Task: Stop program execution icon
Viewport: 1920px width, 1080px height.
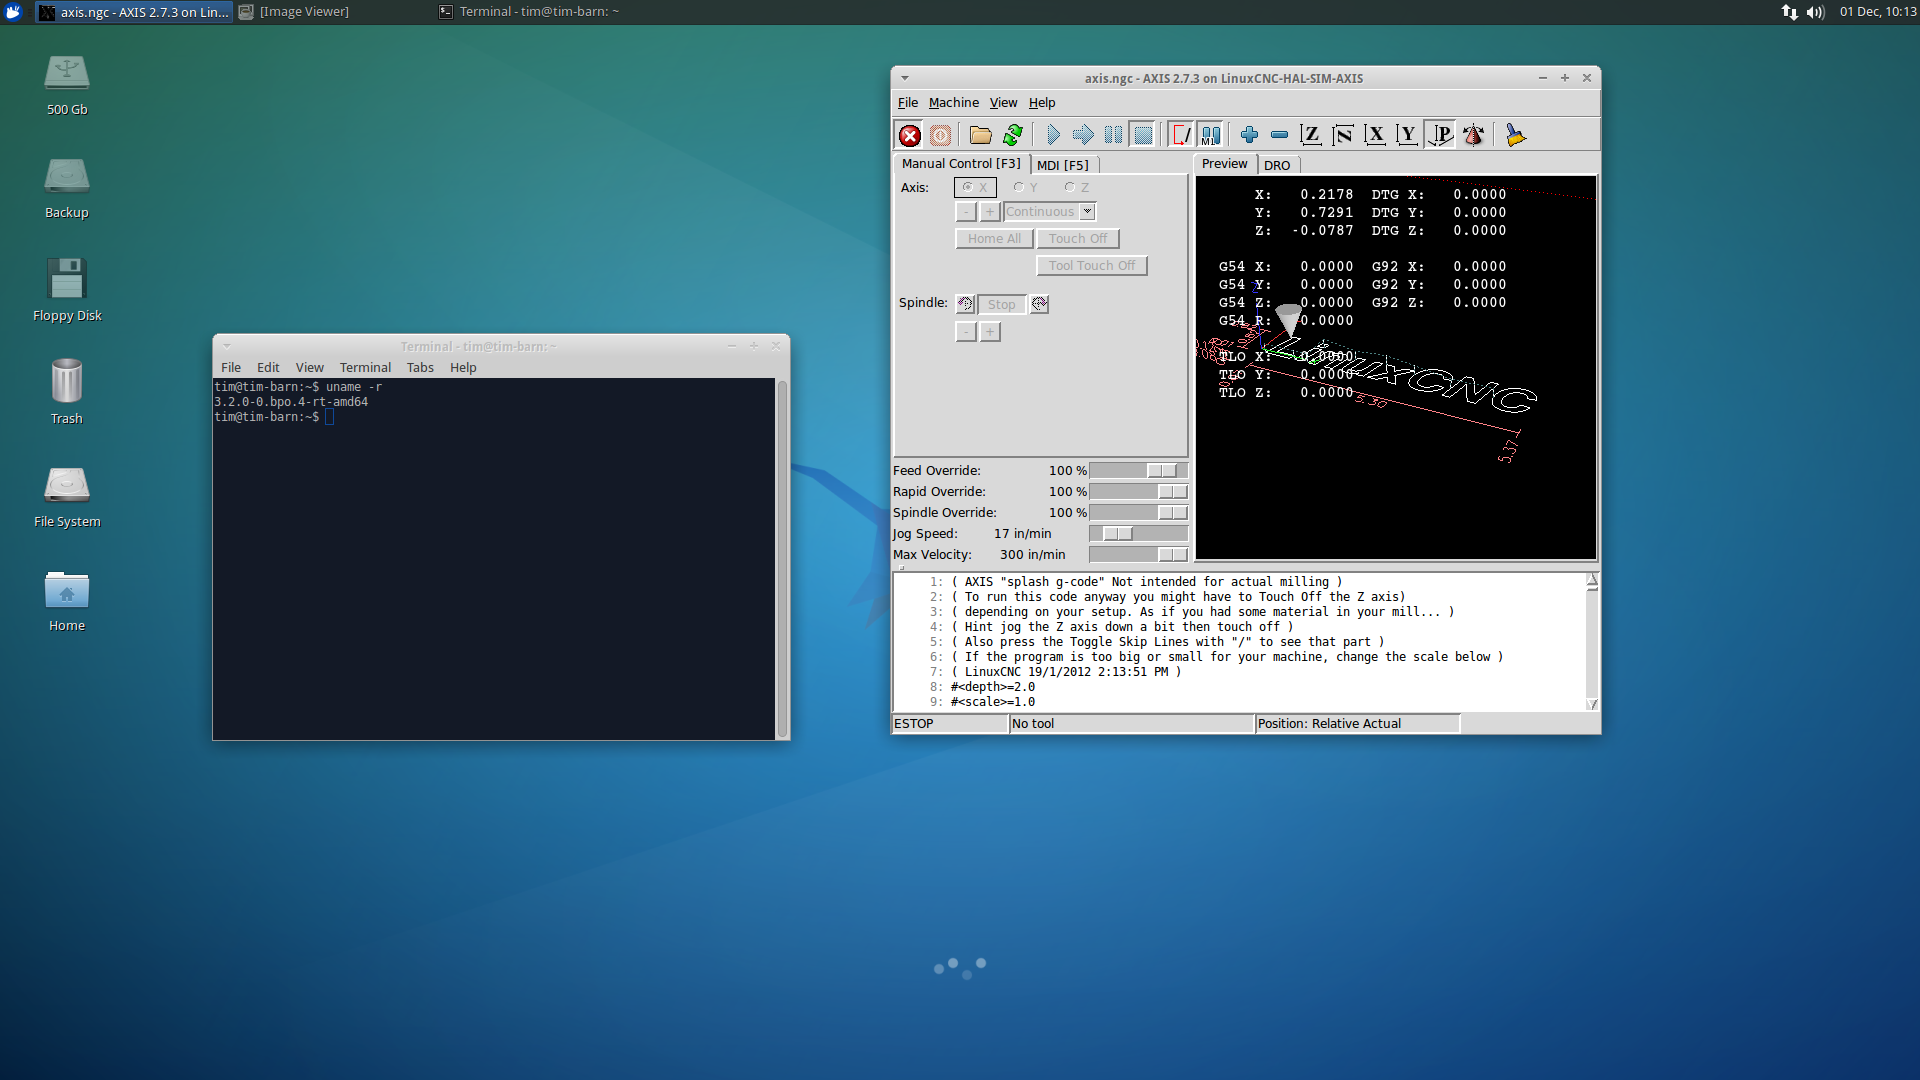Action: tap(1143, 135)
